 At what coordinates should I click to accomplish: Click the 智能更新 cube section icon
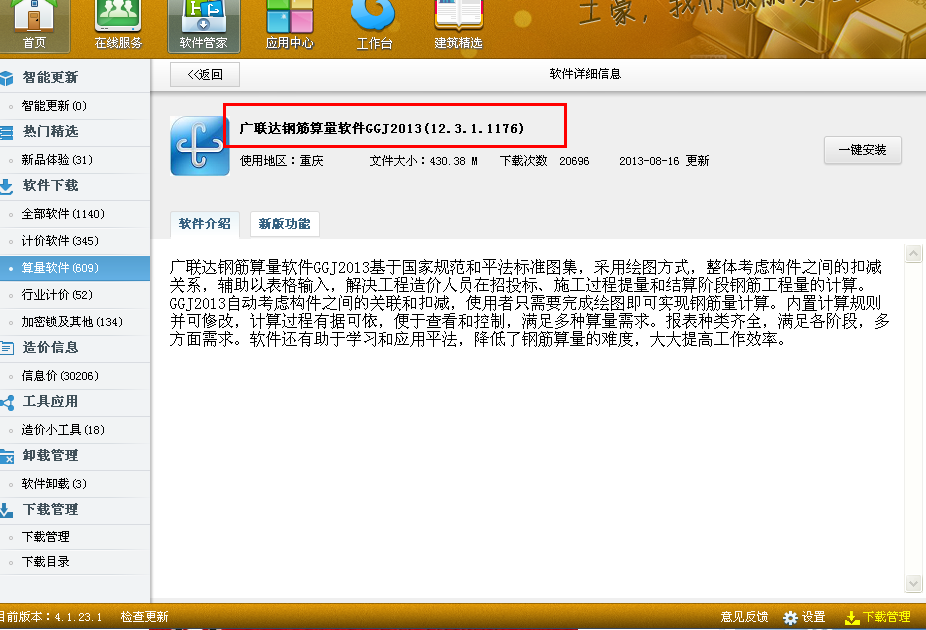(x=6, y=78)
